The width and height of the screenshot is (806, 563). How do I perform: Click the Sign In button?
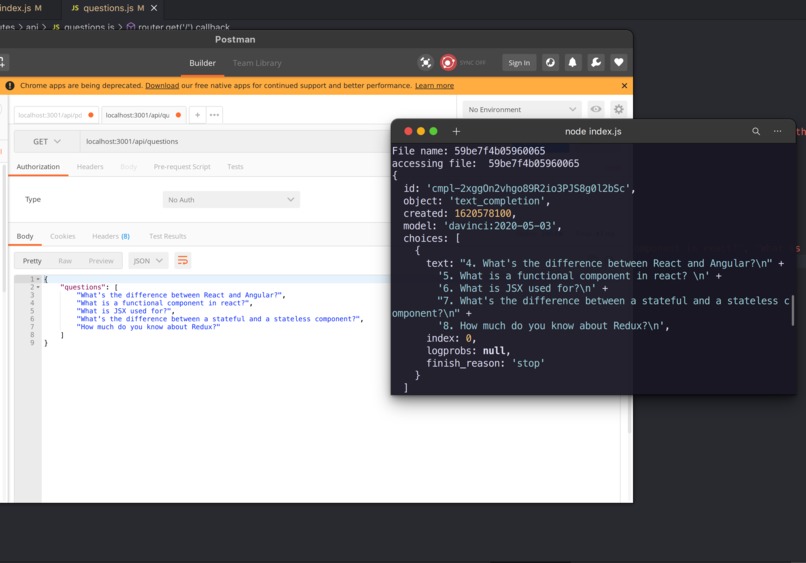519,63
